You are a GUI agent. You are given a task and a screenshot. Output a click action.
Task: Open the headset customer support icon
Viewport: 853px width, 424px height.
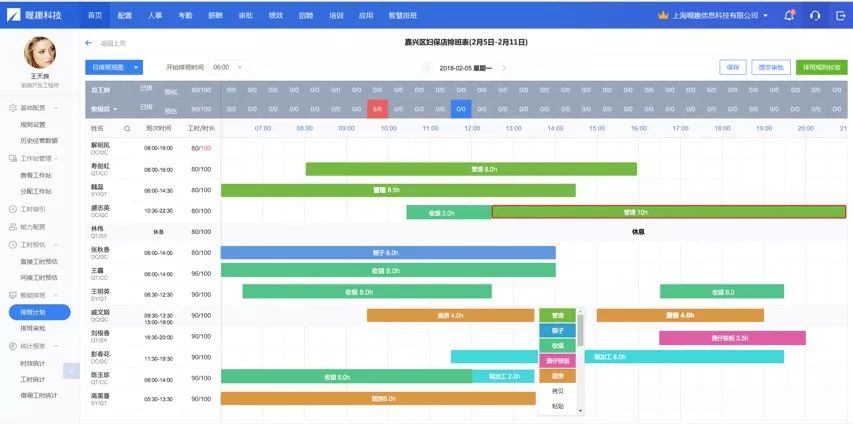click(x=815, y=15)
